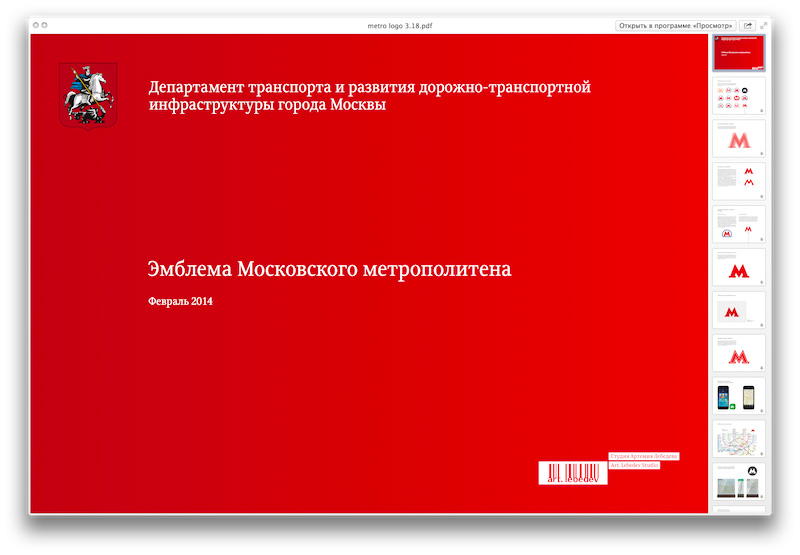The width and height of the screenshot is (800, 555).
Task: Click the "Студия Артемия Лебедева" label
Action: pos(644,456)
